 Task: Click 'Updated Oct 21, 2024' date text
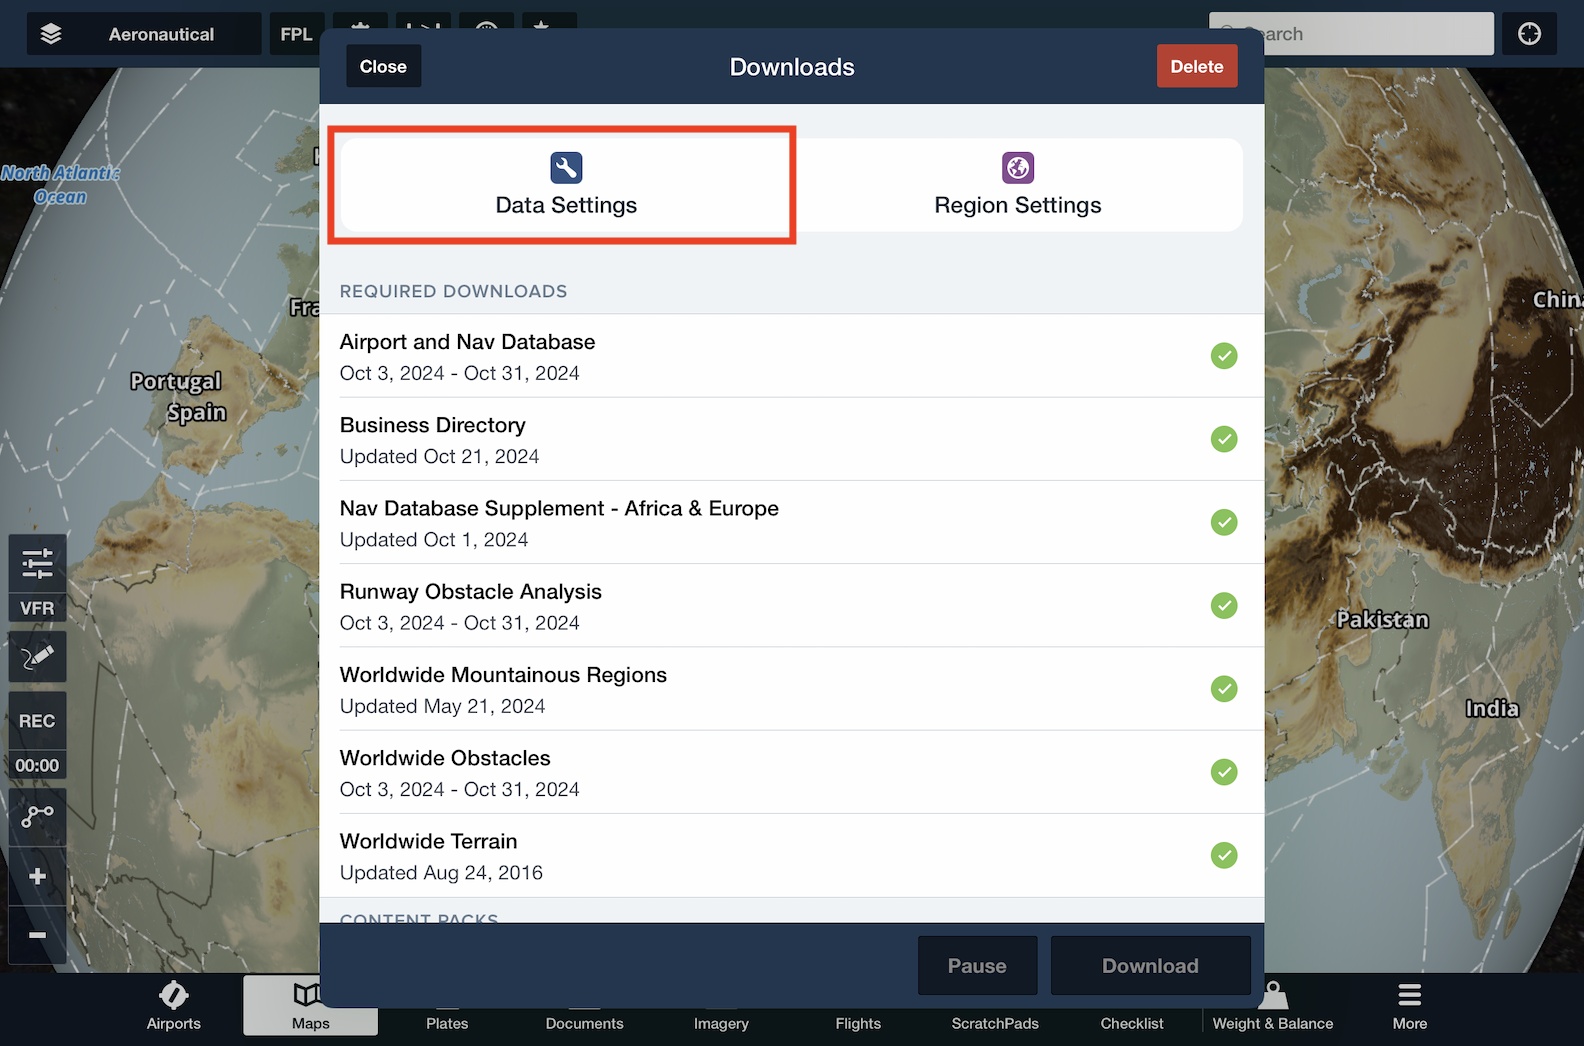[439, 457]
